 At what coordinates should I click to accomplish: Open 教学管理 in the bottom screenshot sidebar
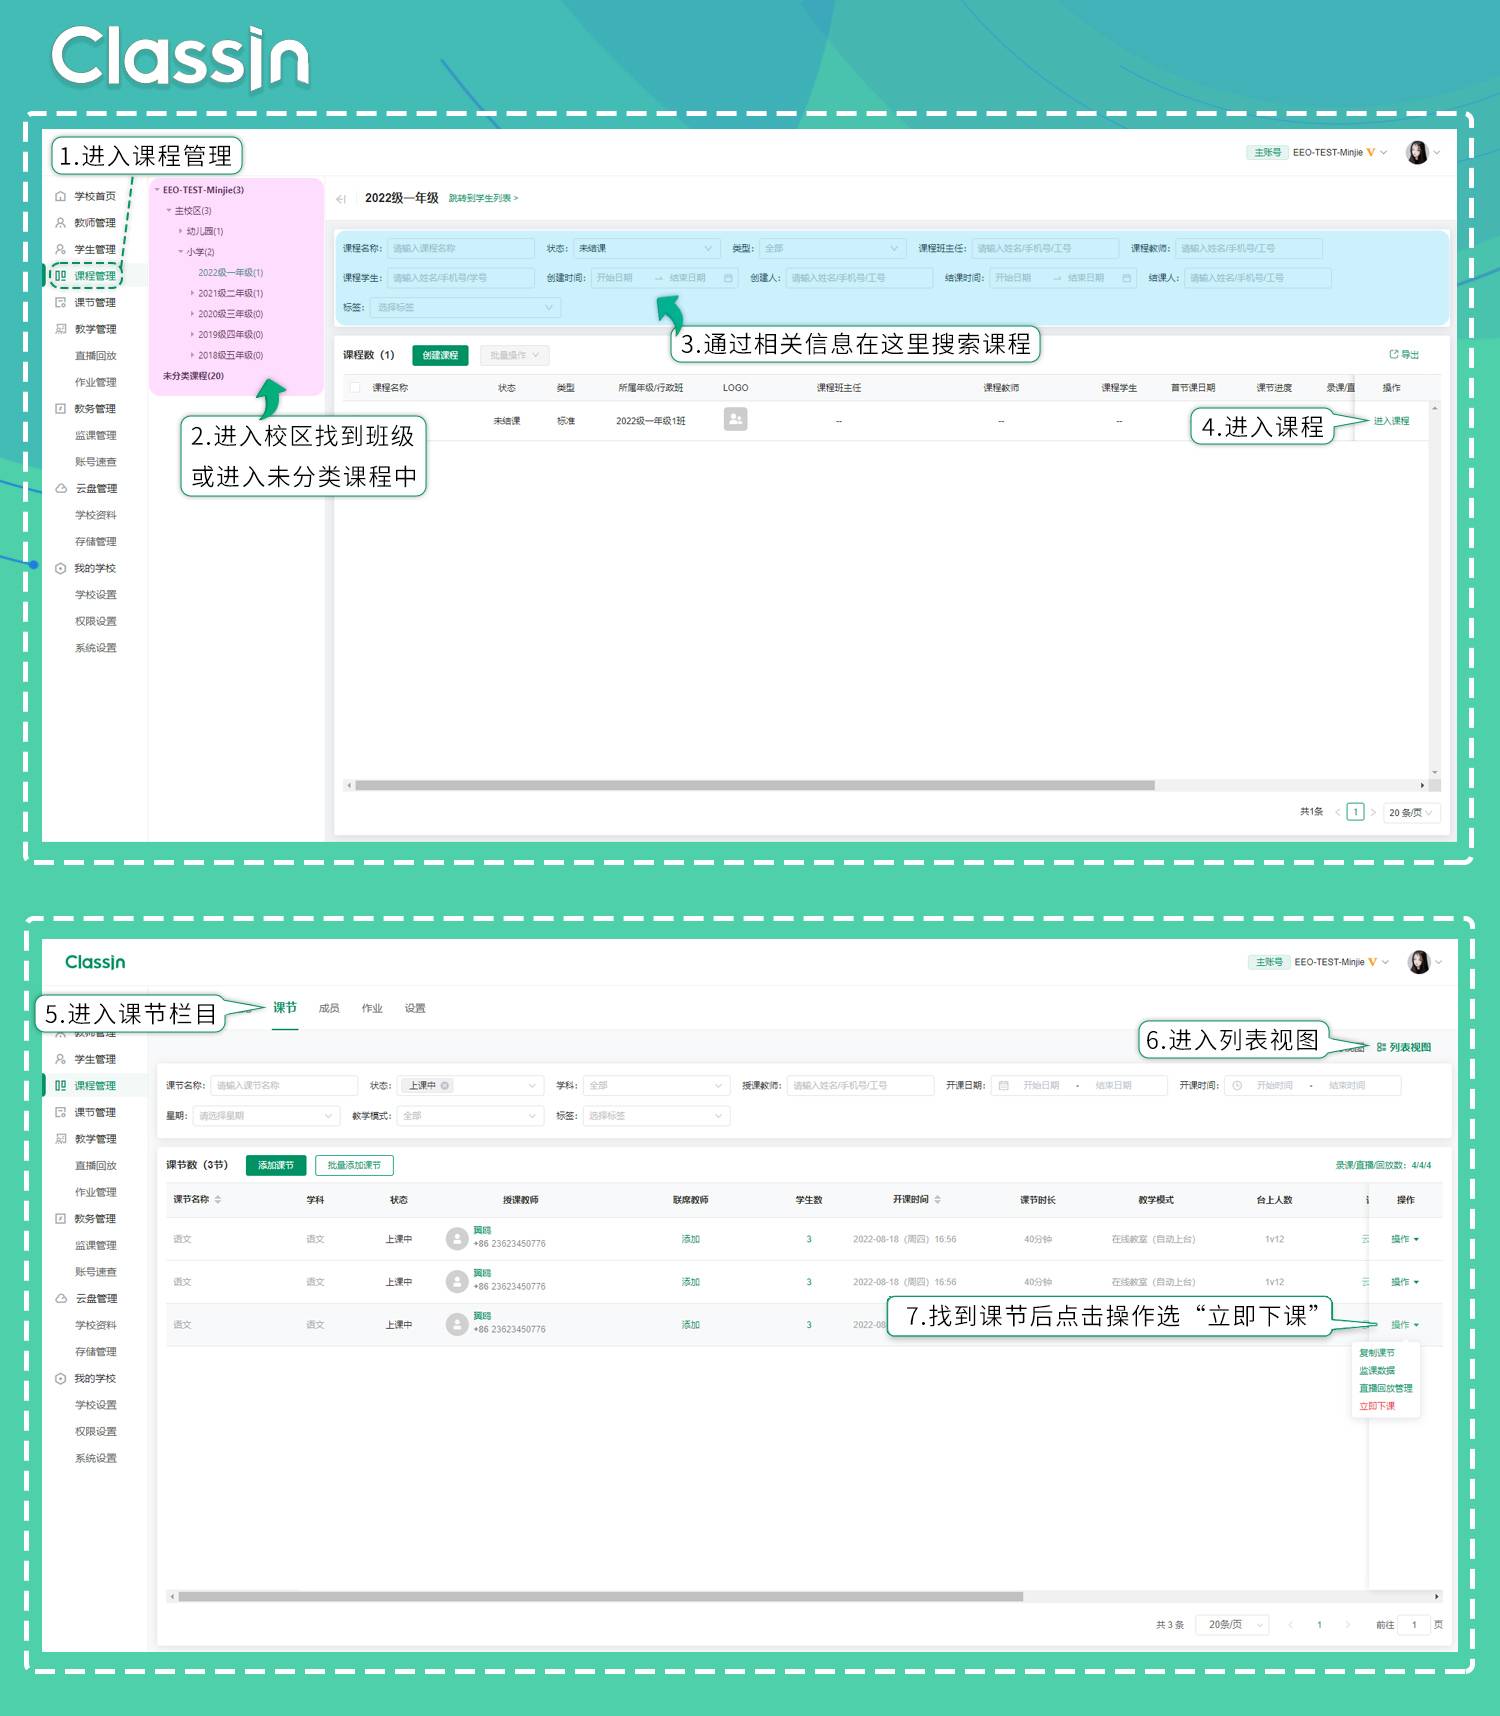[x=86, y=1139]
